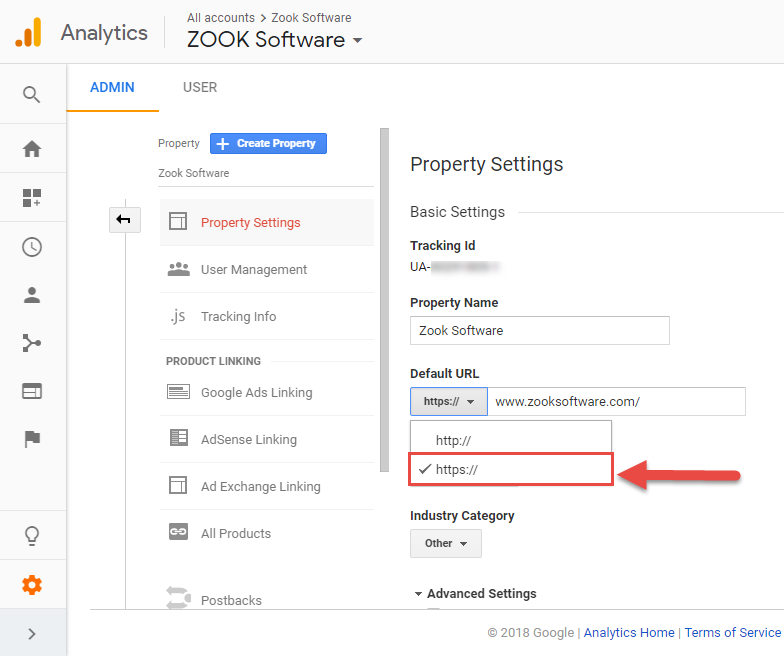Open Customization dashboards icon
784x656 pixels.
pos(32,198)
